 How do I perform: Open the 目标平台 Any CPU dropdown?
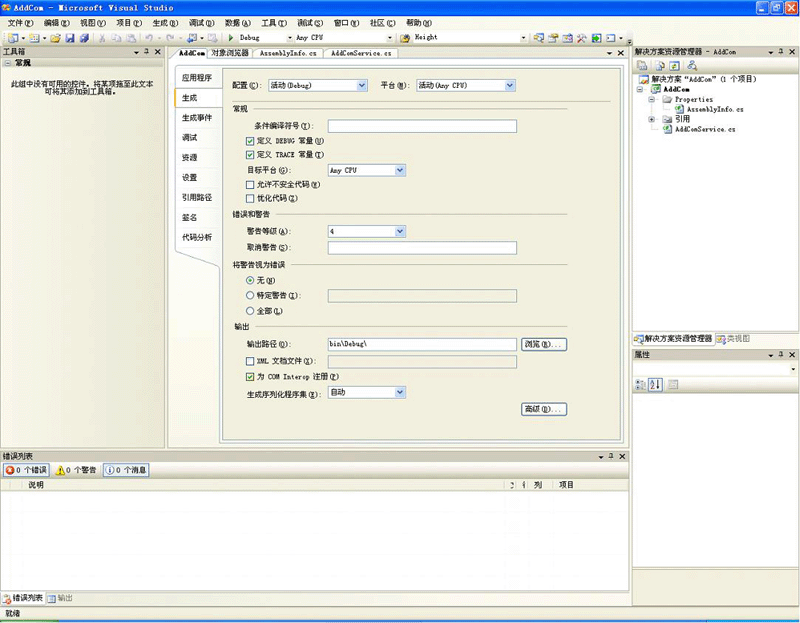367,170
